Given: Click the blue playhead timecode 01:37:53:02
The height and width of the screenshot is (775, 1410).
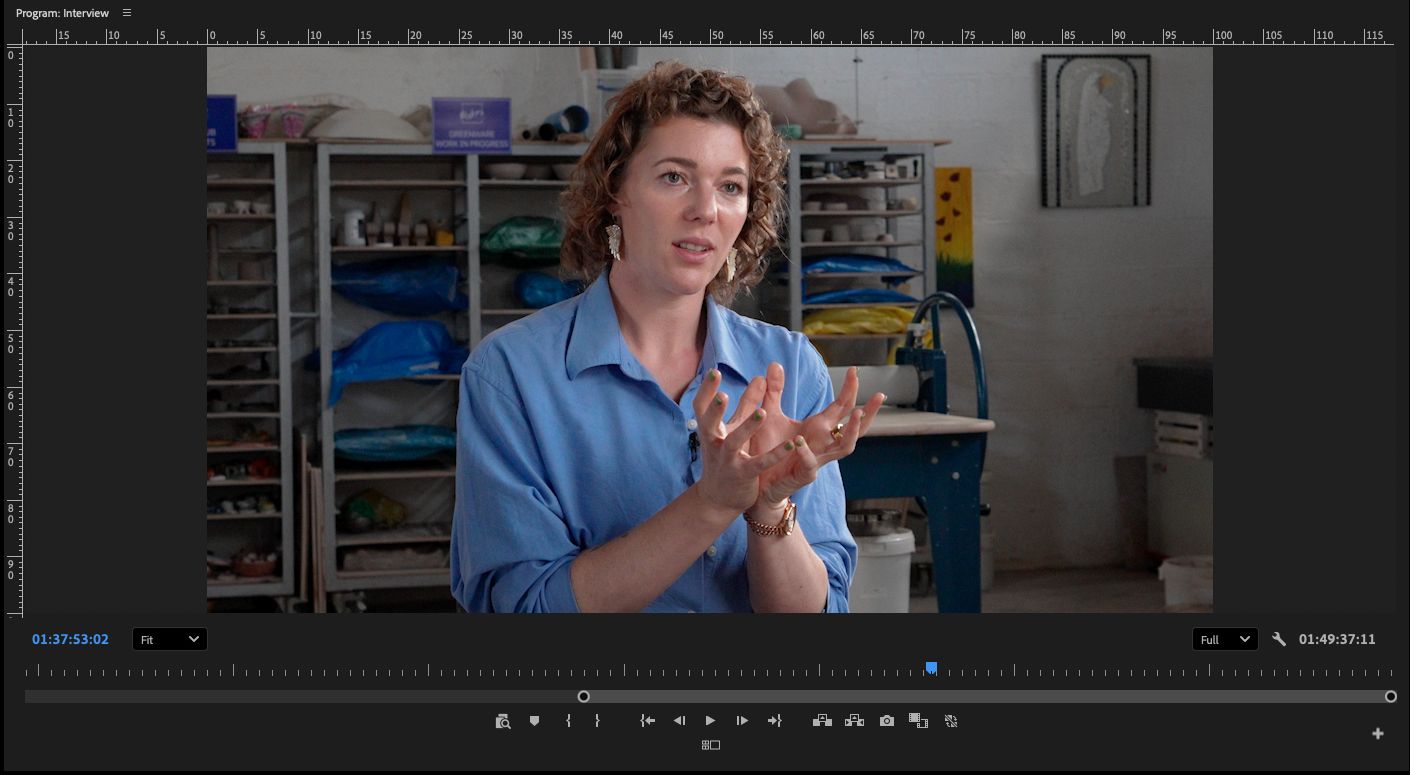Looking at the screenshot, I should pyautogui.click(x=70, y=639).
